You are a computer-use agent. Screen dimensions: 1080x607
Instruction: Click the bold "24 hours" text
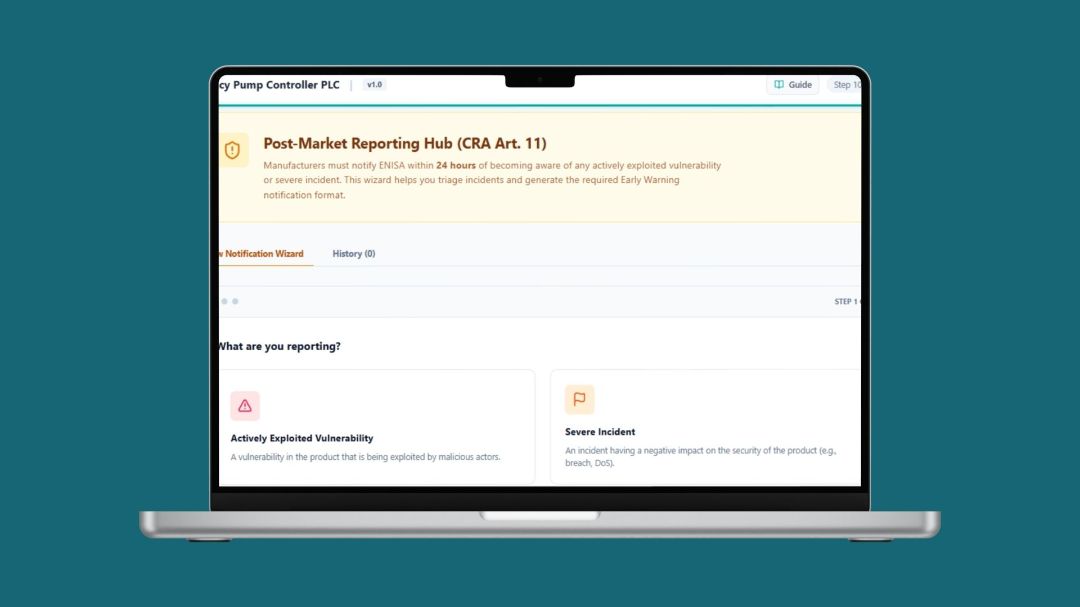coord(456,165)
